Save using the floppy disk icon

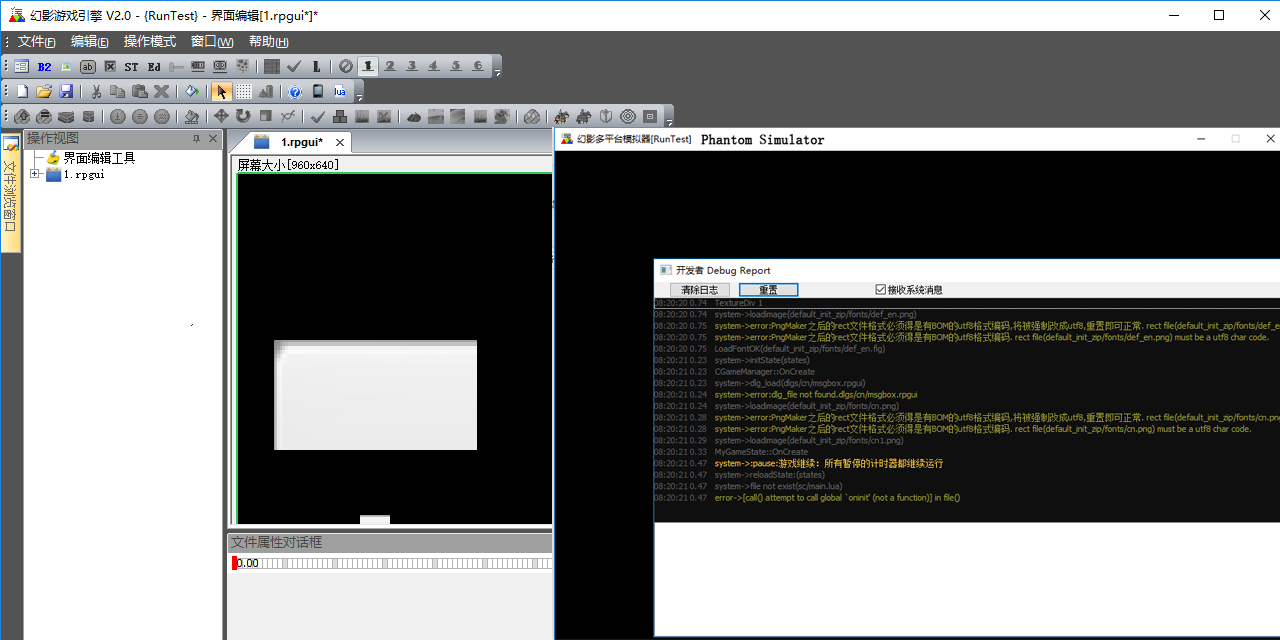coord(66,92)
